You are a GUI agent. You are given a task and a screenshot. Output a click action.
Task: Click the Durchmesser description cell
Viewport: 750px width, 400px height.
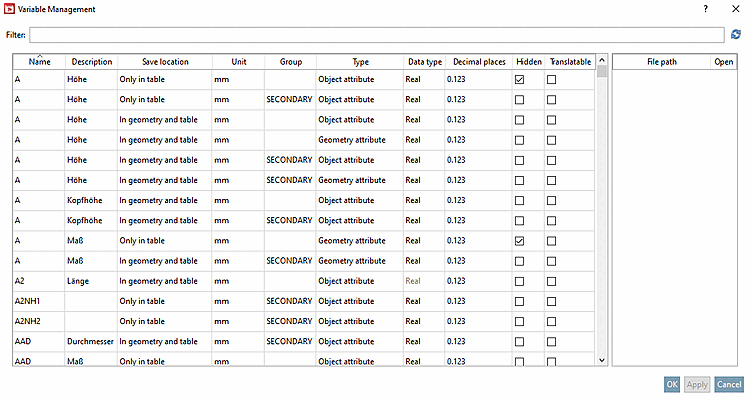point(91,342)
